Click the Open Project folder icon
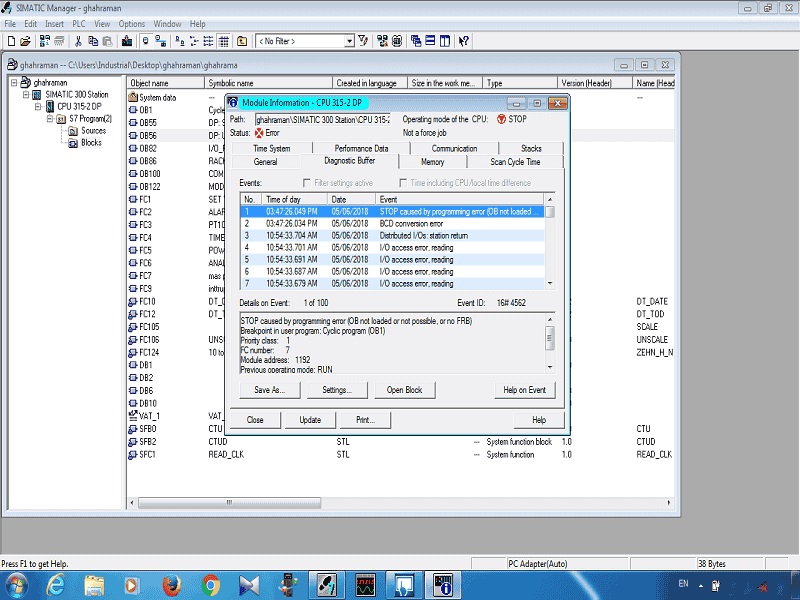 click(x=24, y=41)
